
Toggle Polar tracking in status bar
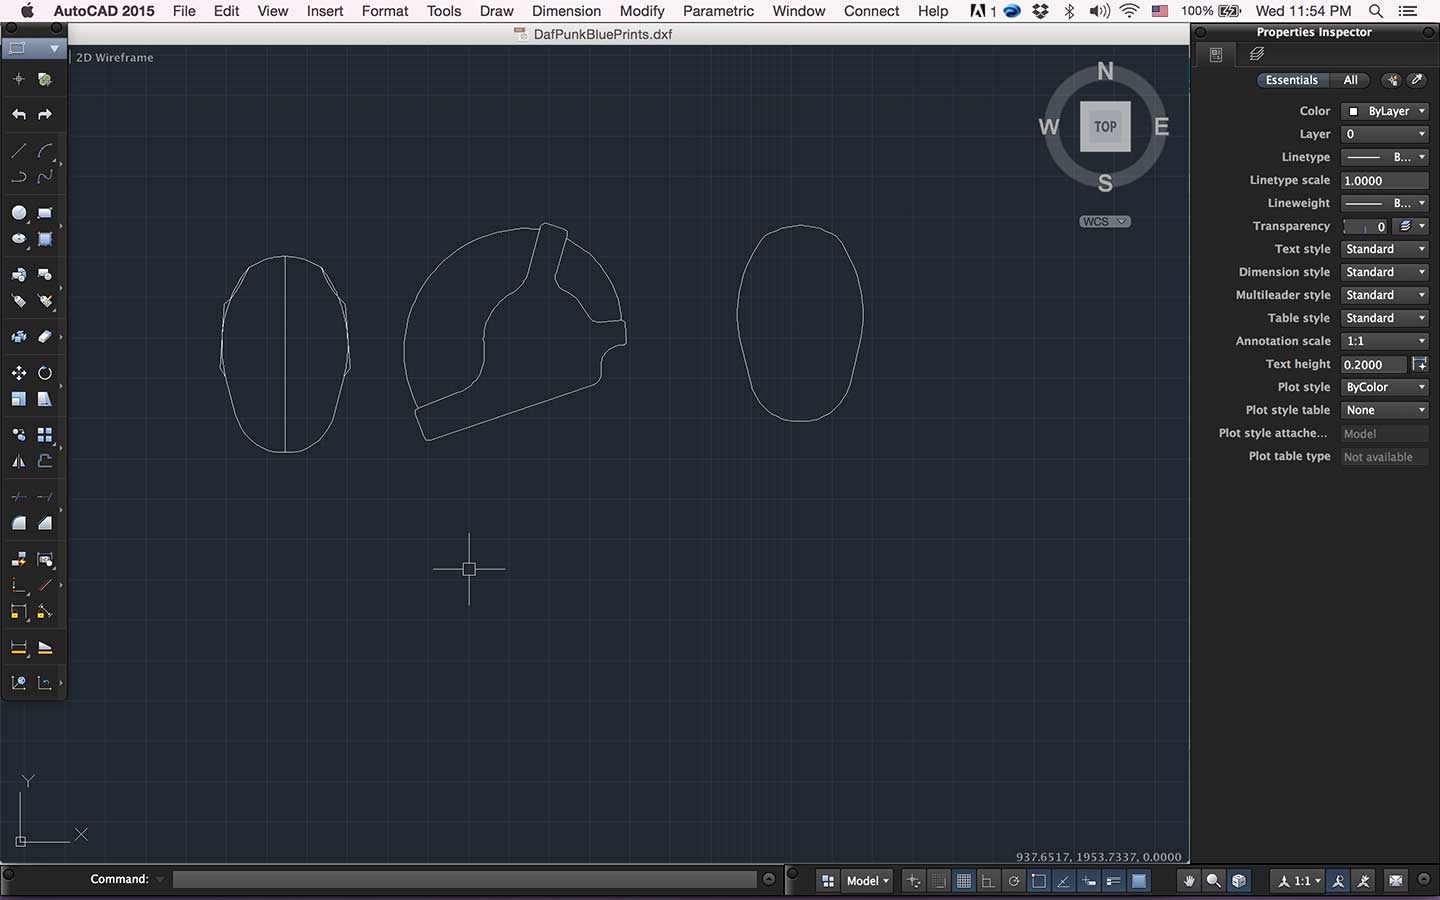[x=1014, y=881]
